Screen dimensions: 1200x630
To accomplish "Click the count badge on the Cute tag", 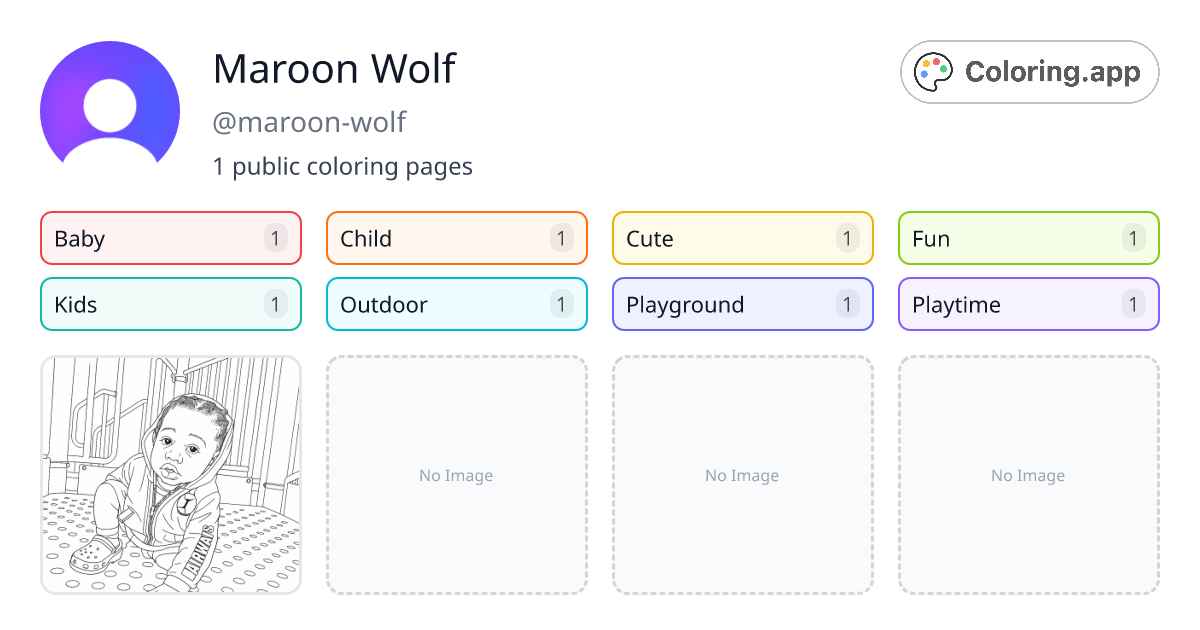I will 847,238.
